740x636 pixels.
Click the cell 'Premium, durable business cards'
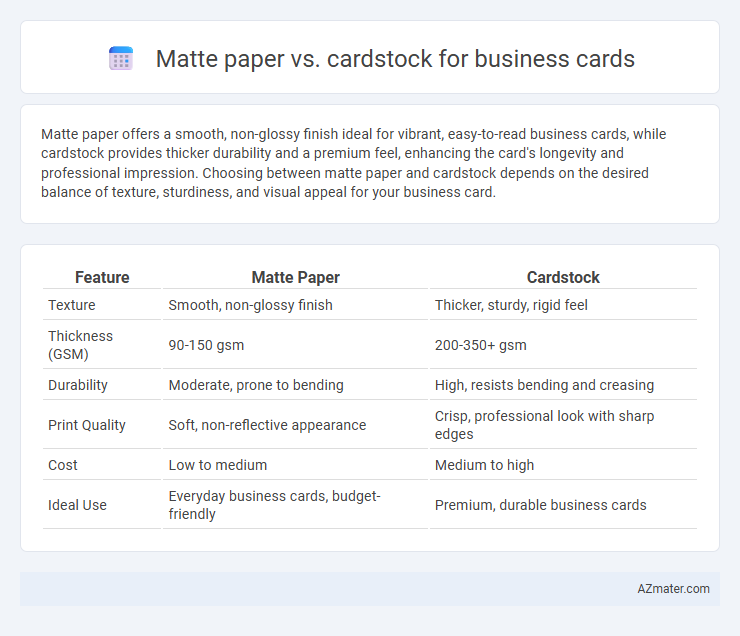click(x=540, y=505)
